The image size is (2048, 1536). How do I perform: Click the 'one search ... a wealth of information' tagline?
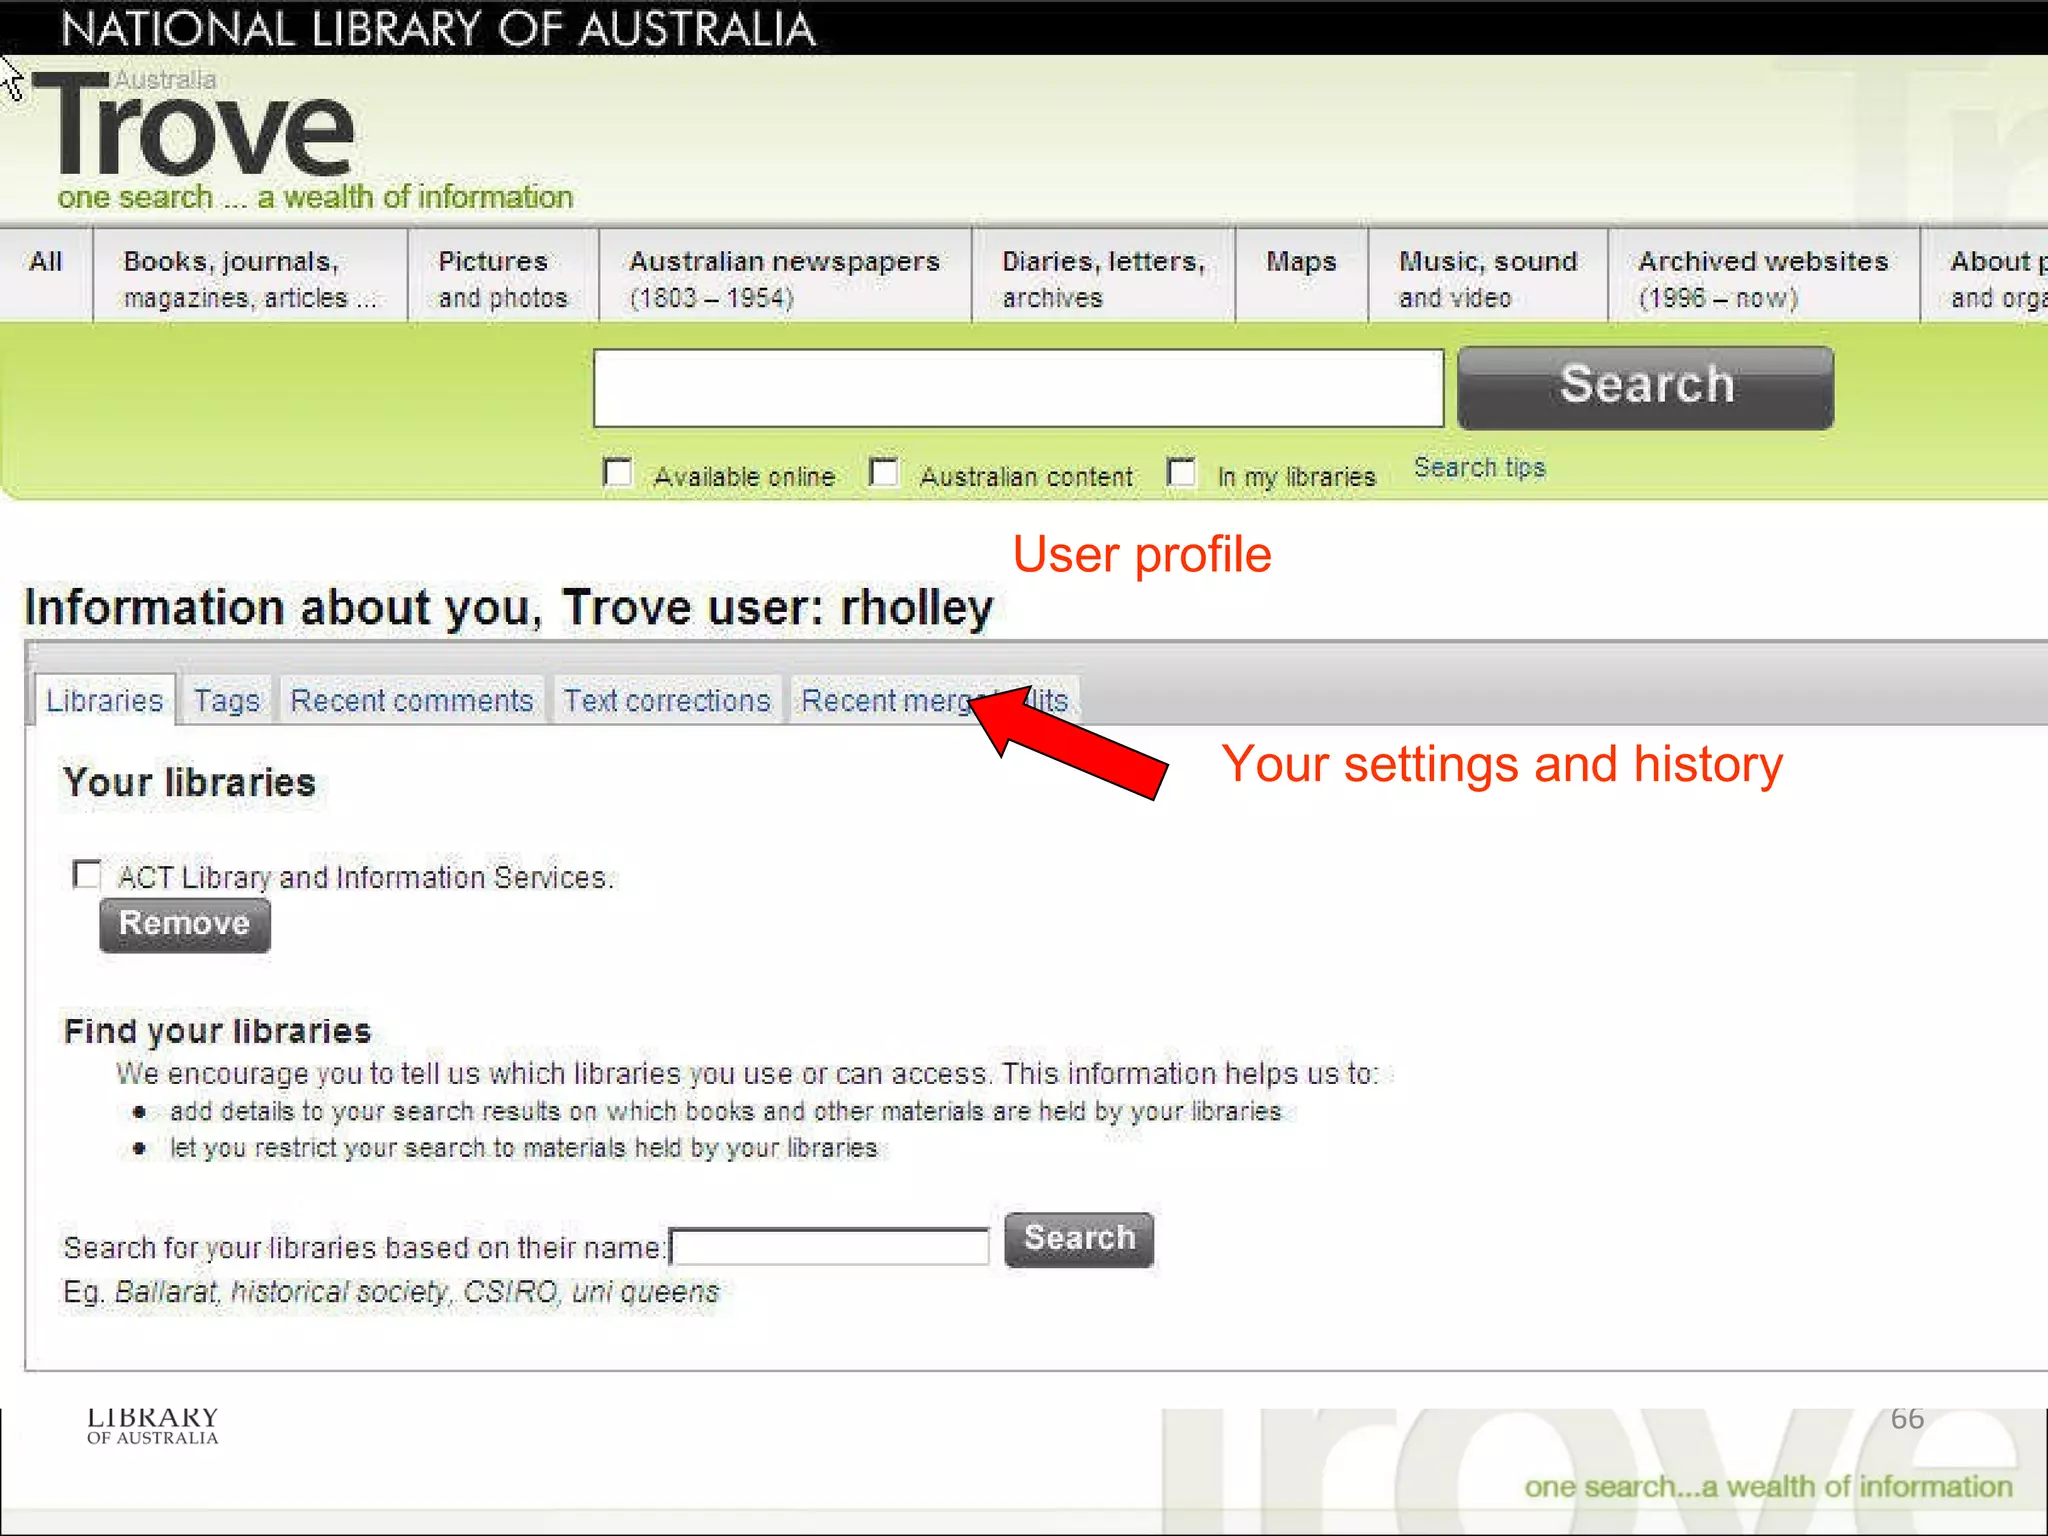[315, 197]
